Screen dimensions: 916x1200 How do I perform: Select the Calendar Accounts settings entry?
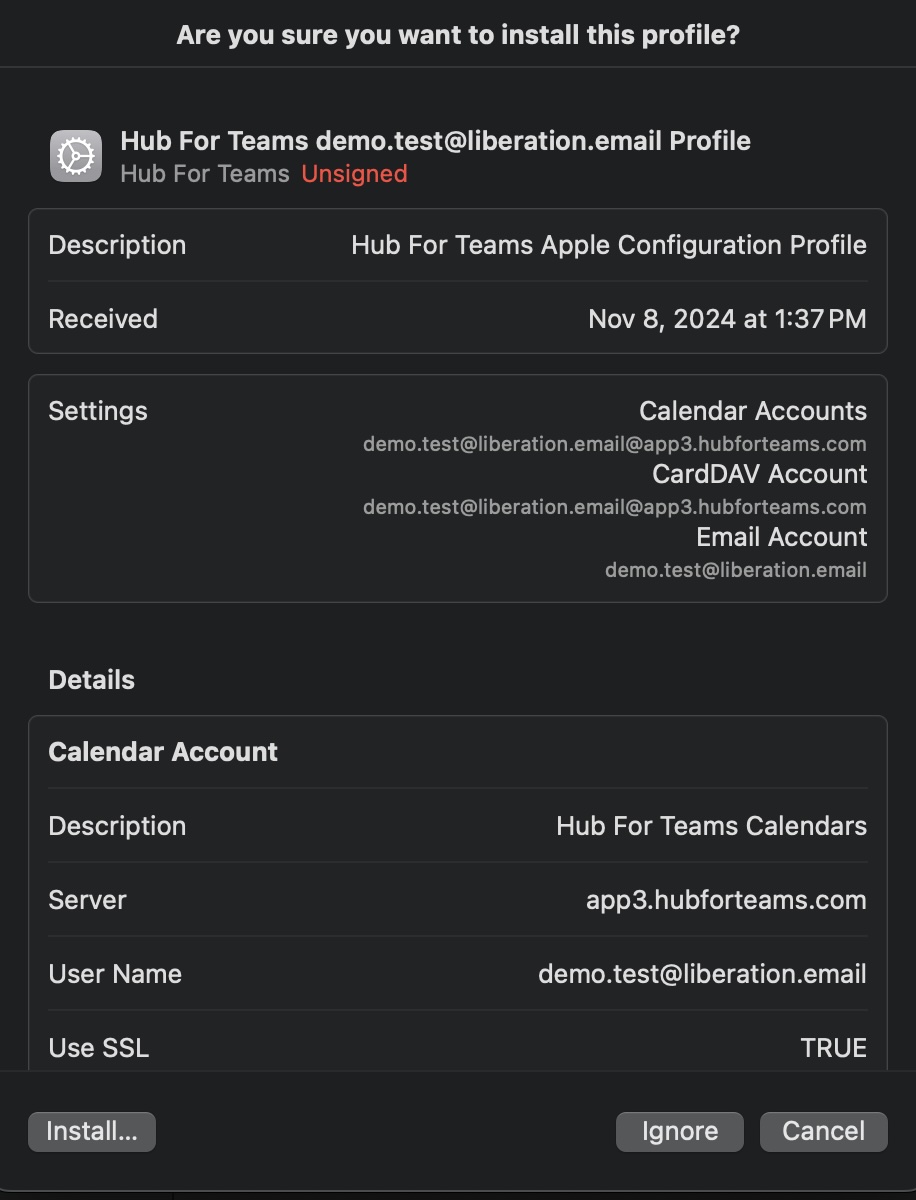point(753,411)
